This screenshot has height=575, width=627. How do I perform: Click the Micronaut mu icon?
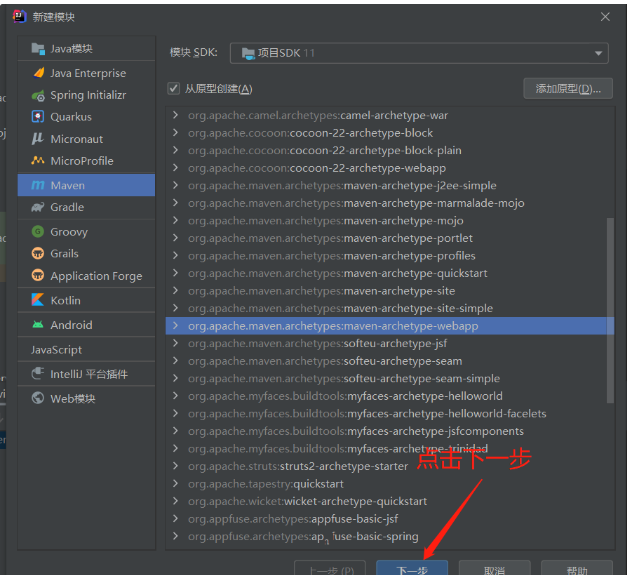tap(38, 139)
